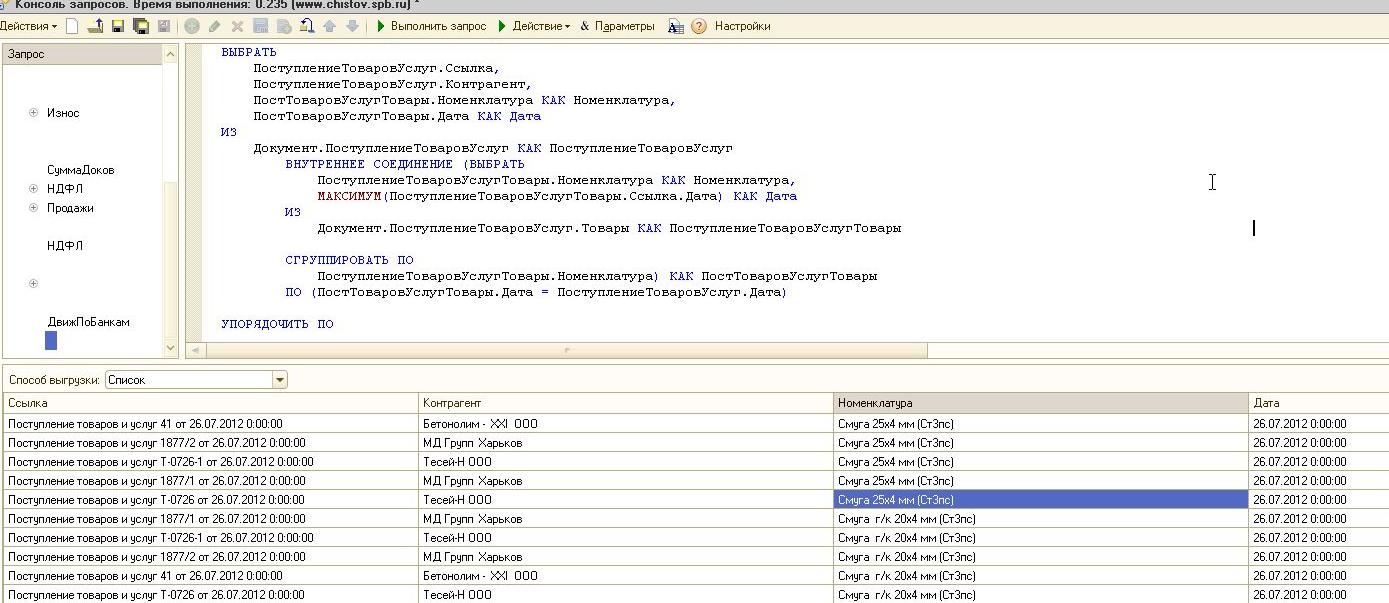Open the Действия menu

(28, 26)
